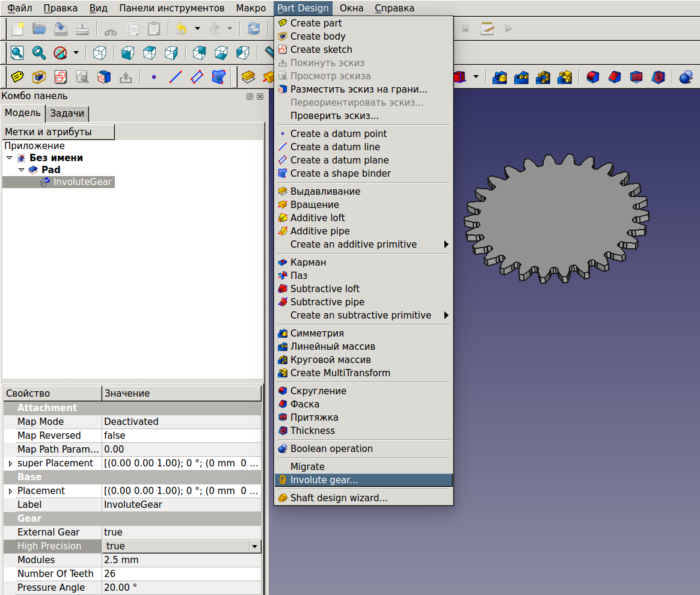Select the Isometric view cube icon
This screenshot has height=595, width=700.
click(x=100, y=53)
